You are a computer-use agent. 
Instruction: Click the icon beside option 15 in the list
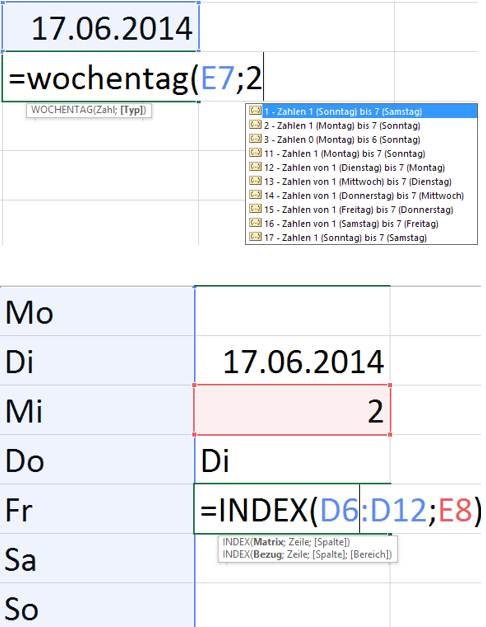click(x=255, y=208)
